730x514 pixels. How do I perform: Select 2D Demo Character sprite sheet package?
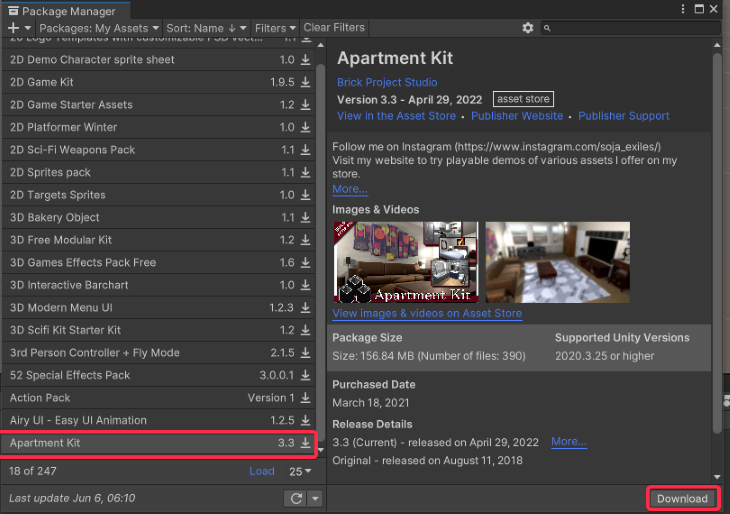pyautogui.click(x=158, y=60)
